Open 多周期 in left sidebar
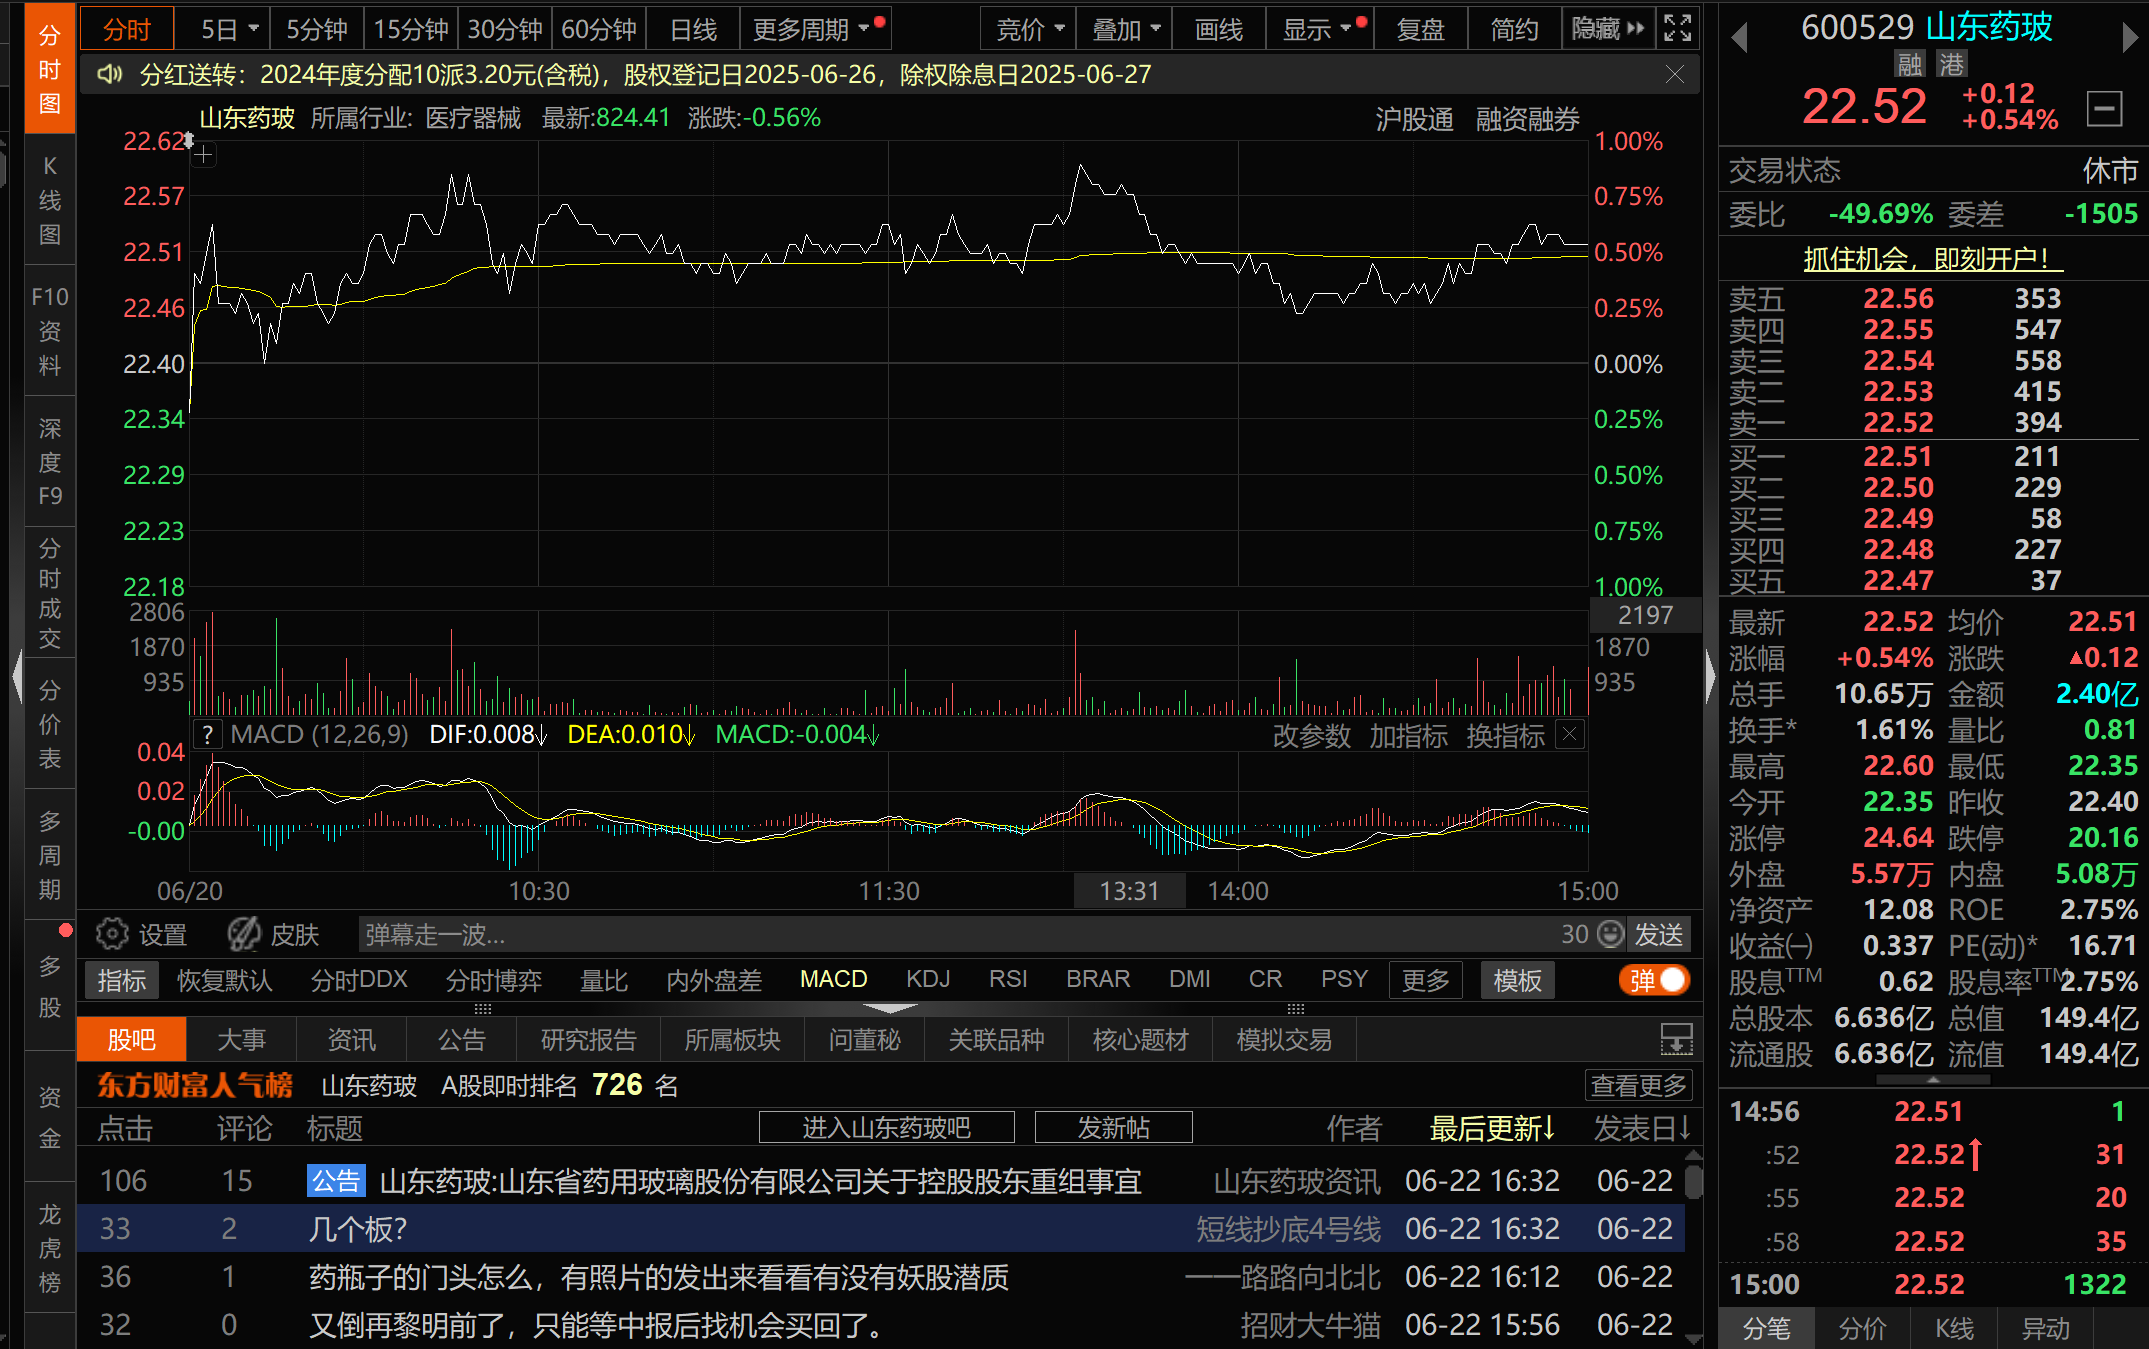The image size is (2149, 1349). click(x=50, y=856)
